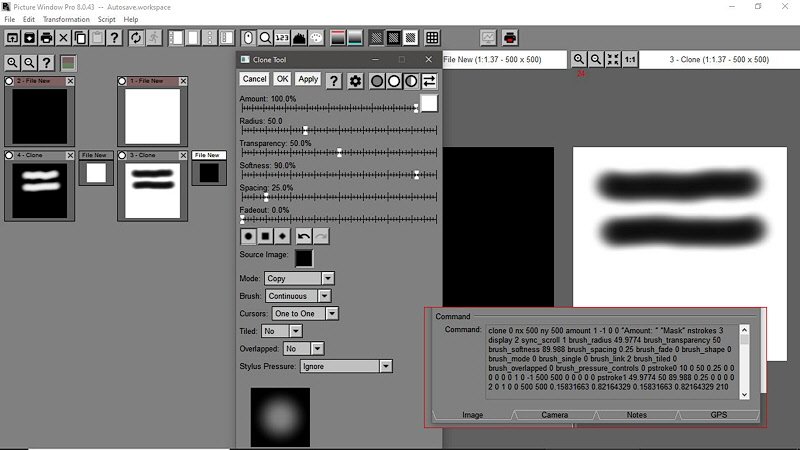Viewport: 800px width, 450px height.
Task: Click the grid icon in the main toolbar
Action: (432, 38)
